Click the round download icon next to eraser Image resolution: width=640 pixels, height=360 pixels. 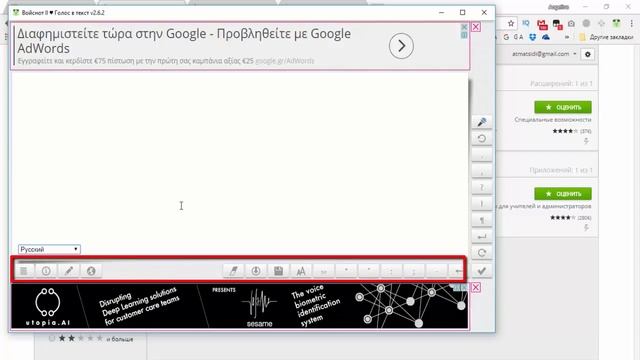point(256,271)
